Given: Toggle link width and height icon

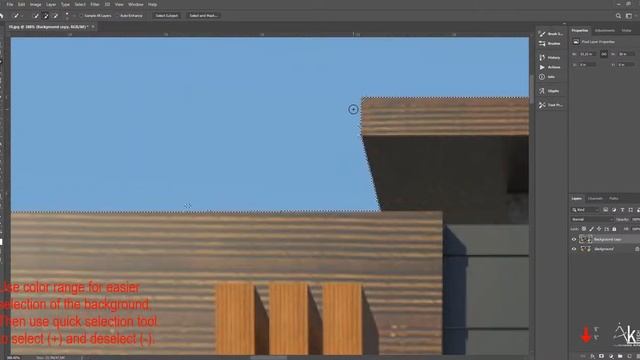Looking at the screenshot, I should coord(604,54).
